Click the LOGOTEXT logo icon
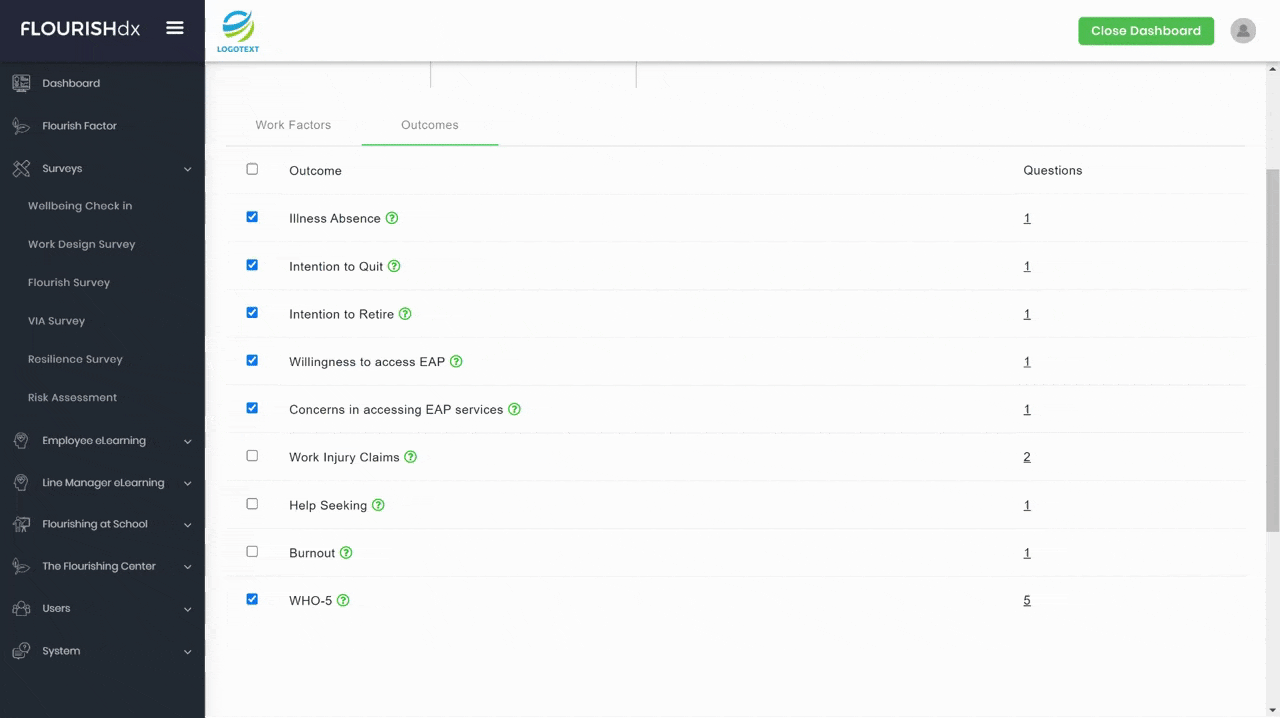1280x718 pixels. click(237, 30)
